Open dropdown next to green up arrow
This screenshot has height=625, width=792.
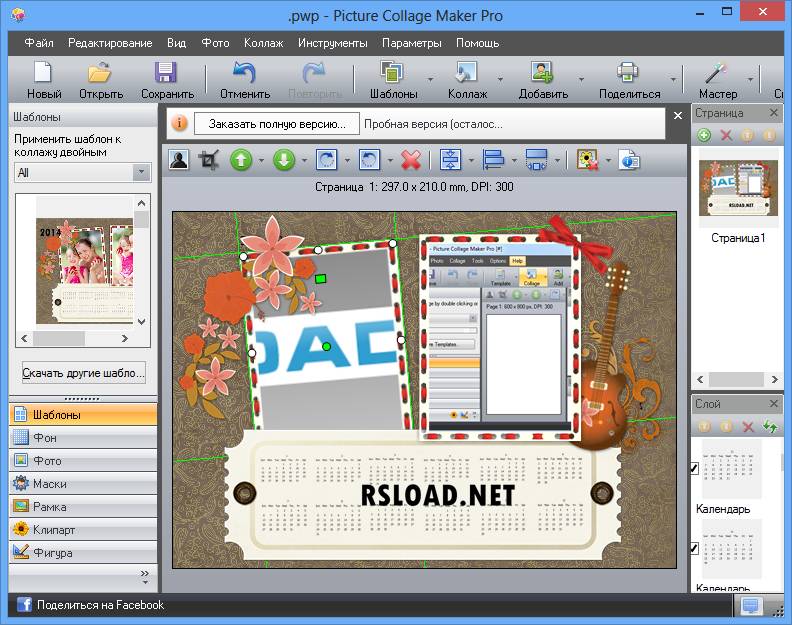pos(261,161)
